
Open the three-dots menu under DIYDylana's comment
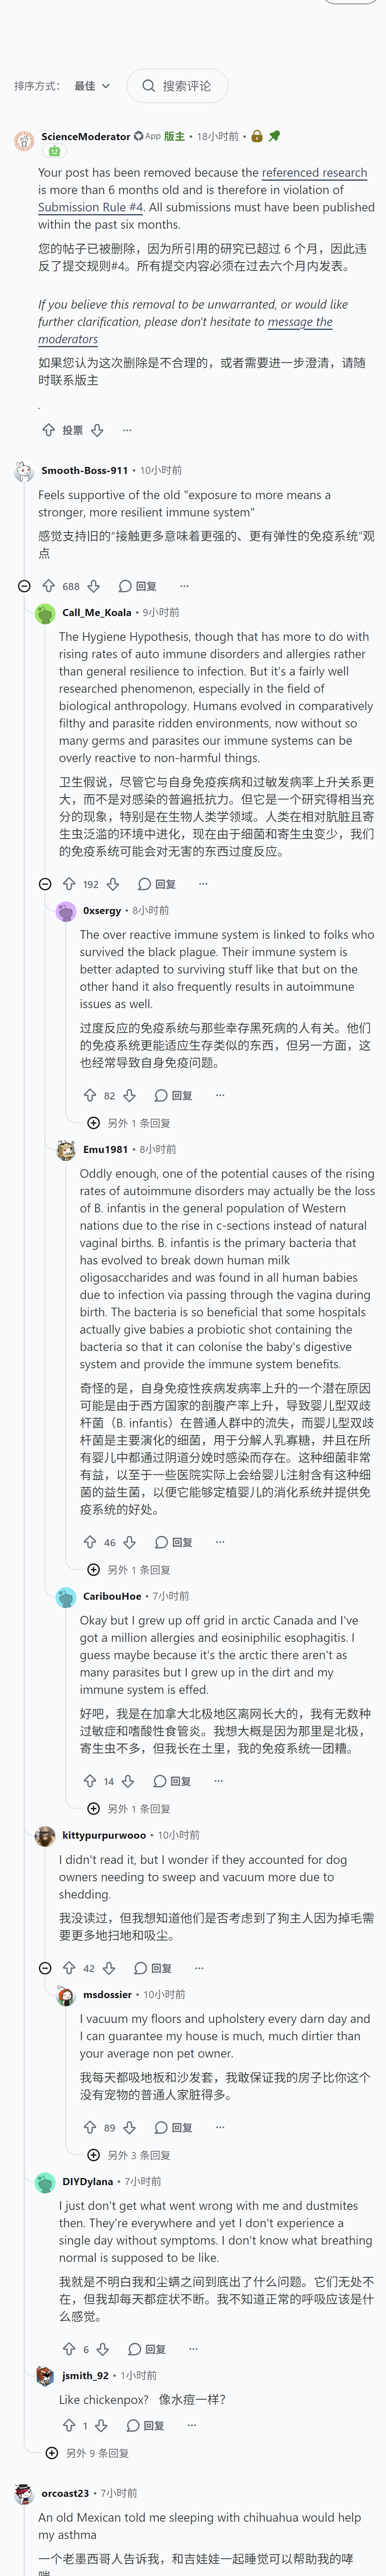click(193, 2349)
